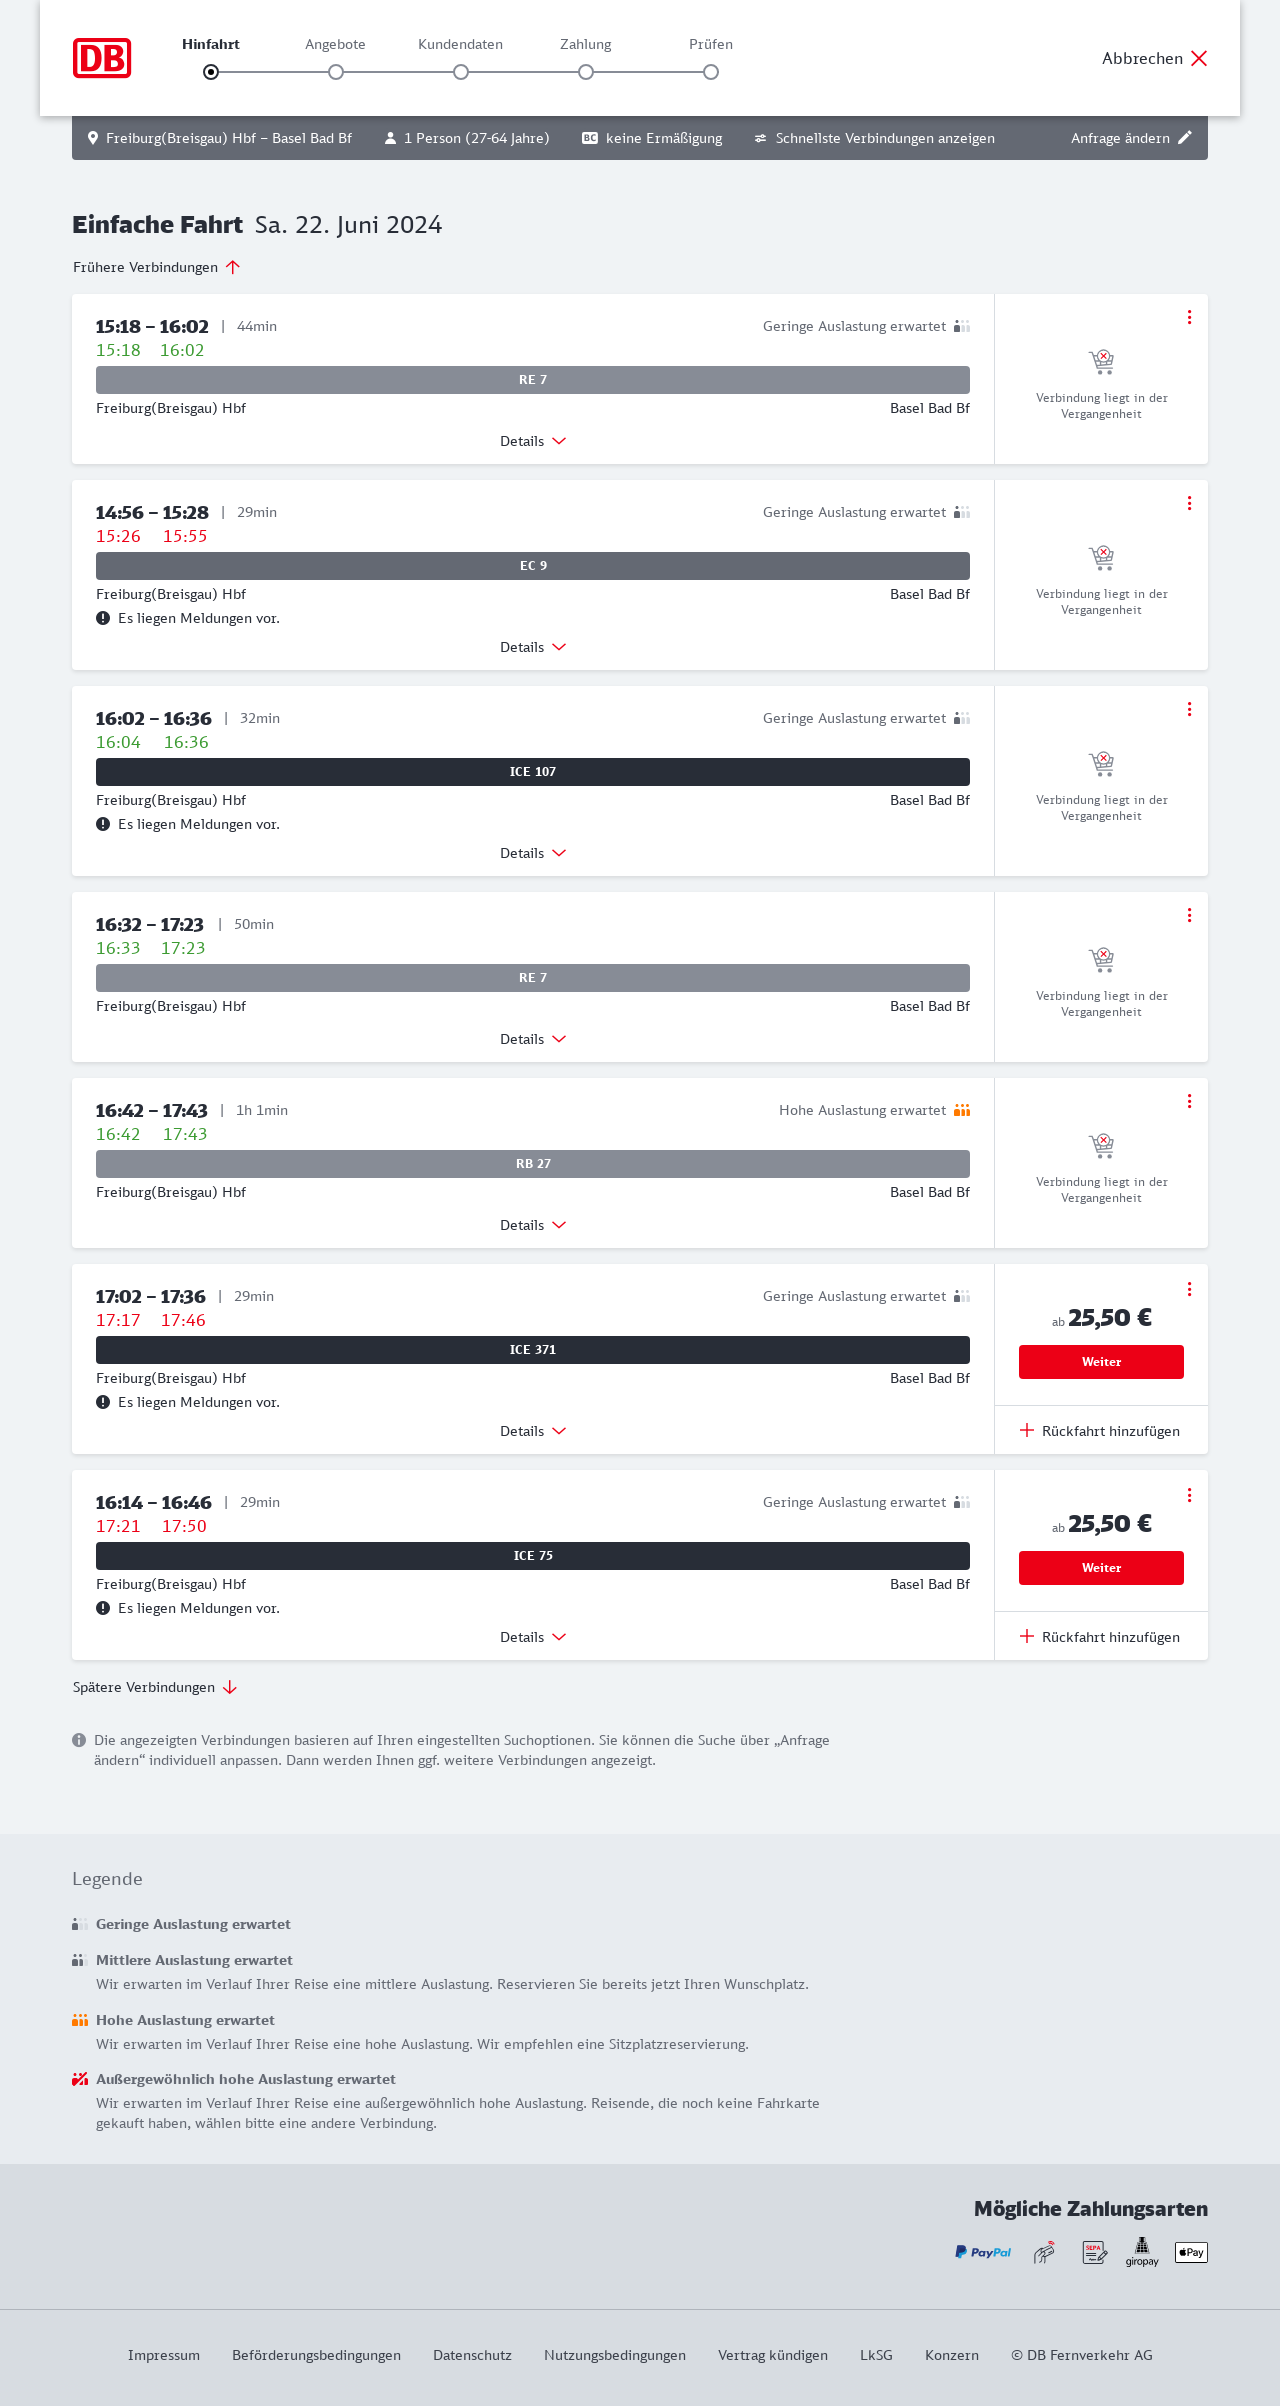Expand Details for RB 27 connection
Screen dimensions: 1280x2406
tap(533, 1225)
